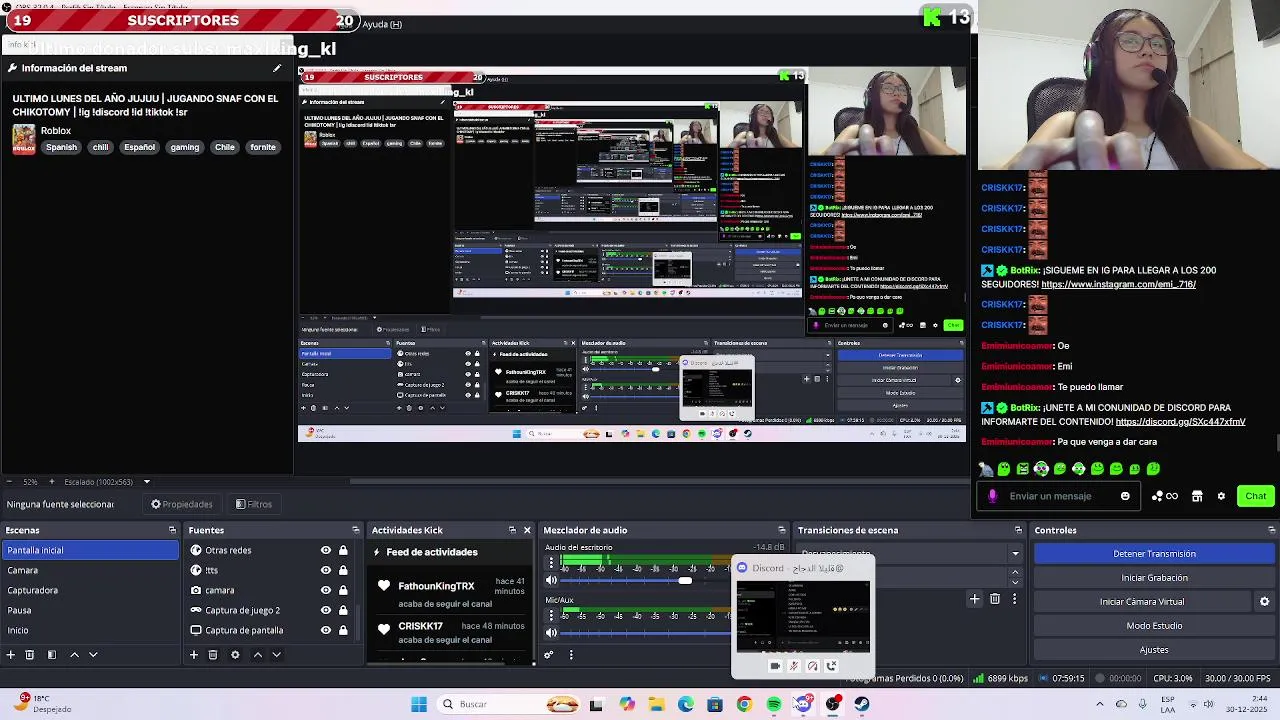The height and width of the screenshot is (720, 1280).
Task: Undock the Fuentes panel
Action: click(x=355, y=530)
